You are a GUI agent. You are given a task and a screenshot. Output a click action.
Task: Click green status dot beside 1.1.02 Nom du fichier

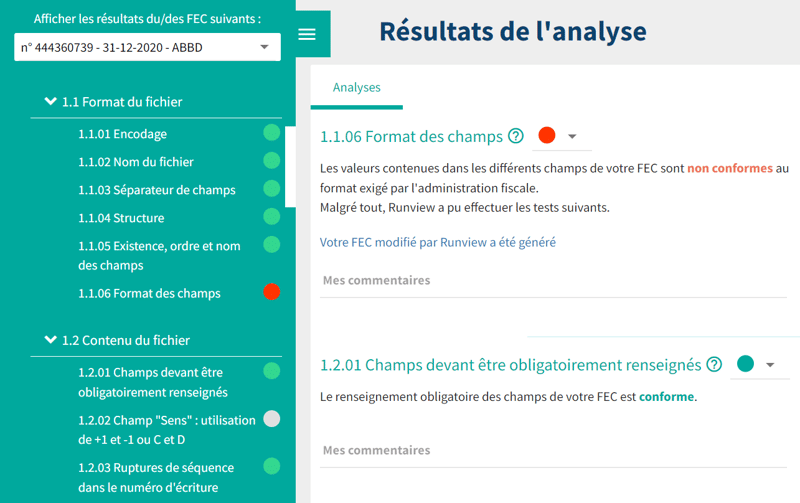pyautogui.click(x=271, y=161)
